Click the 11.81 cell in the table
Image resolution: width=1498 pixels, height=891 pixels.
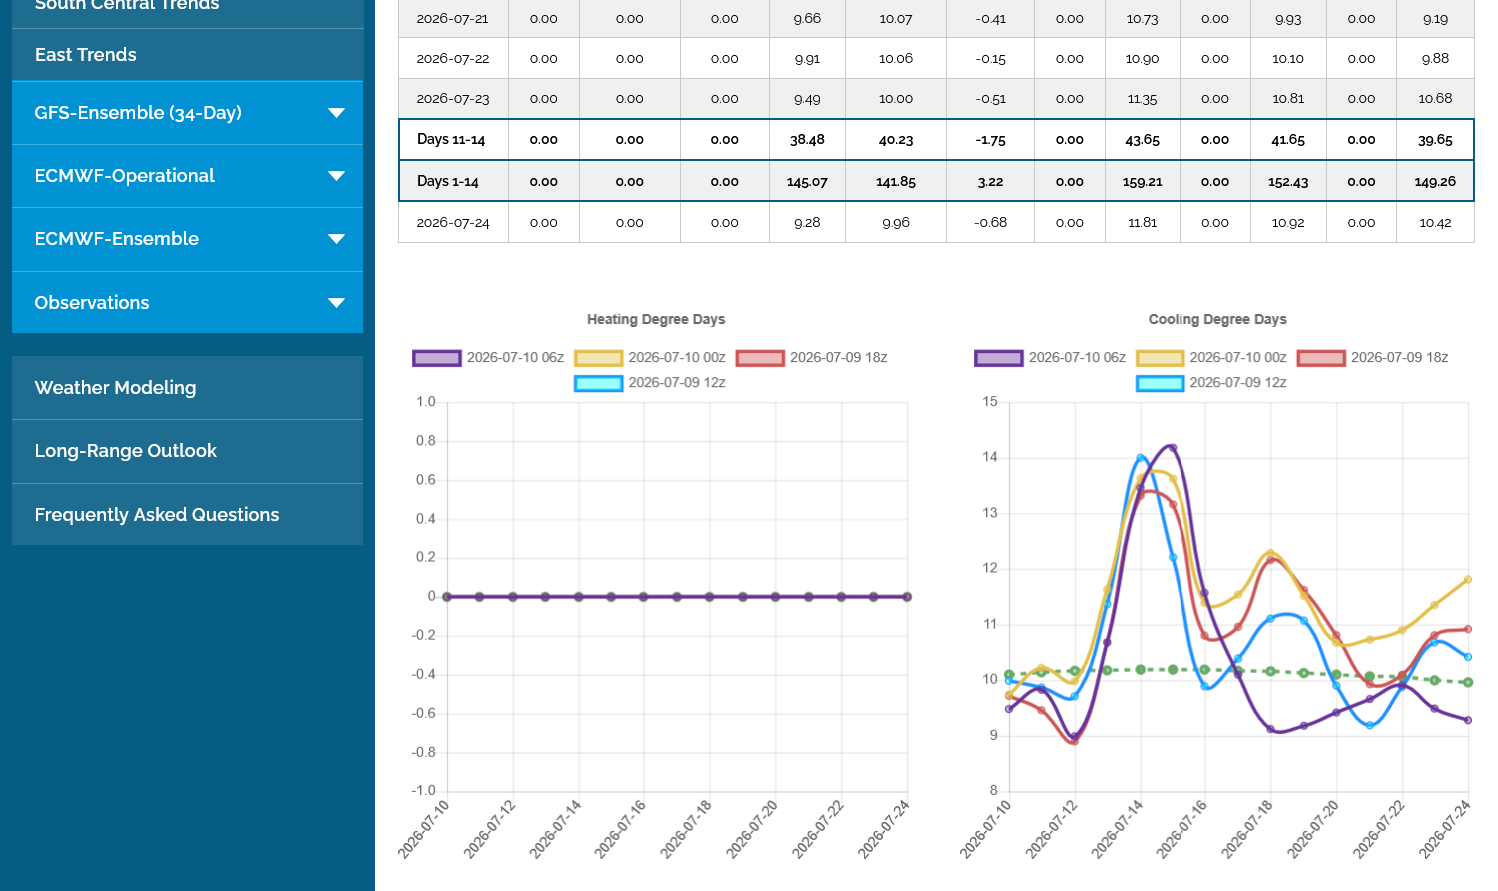coord(1142,223)
